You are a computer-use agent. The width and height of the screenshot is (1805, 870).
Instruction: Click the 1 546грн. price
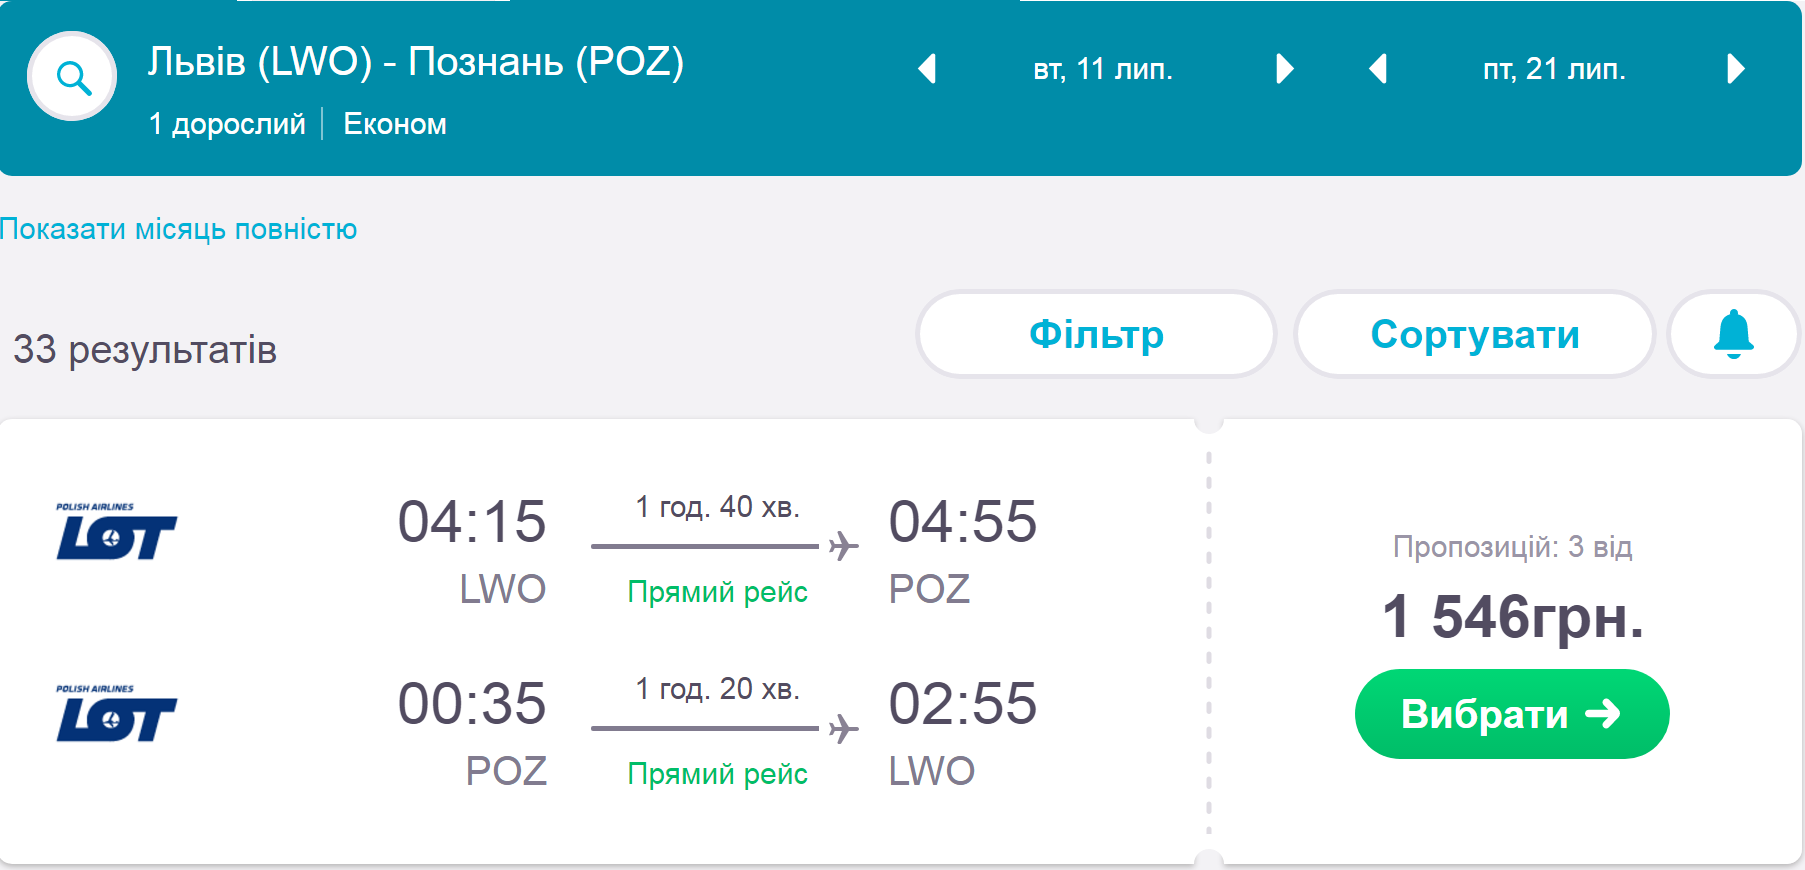(1512, 617)
